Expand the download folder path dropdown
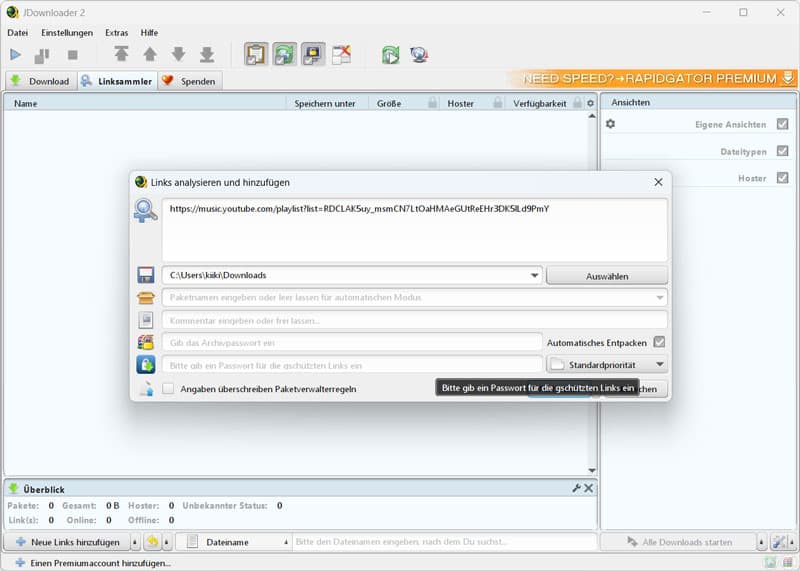800x571 pixels. click(534, 276)
